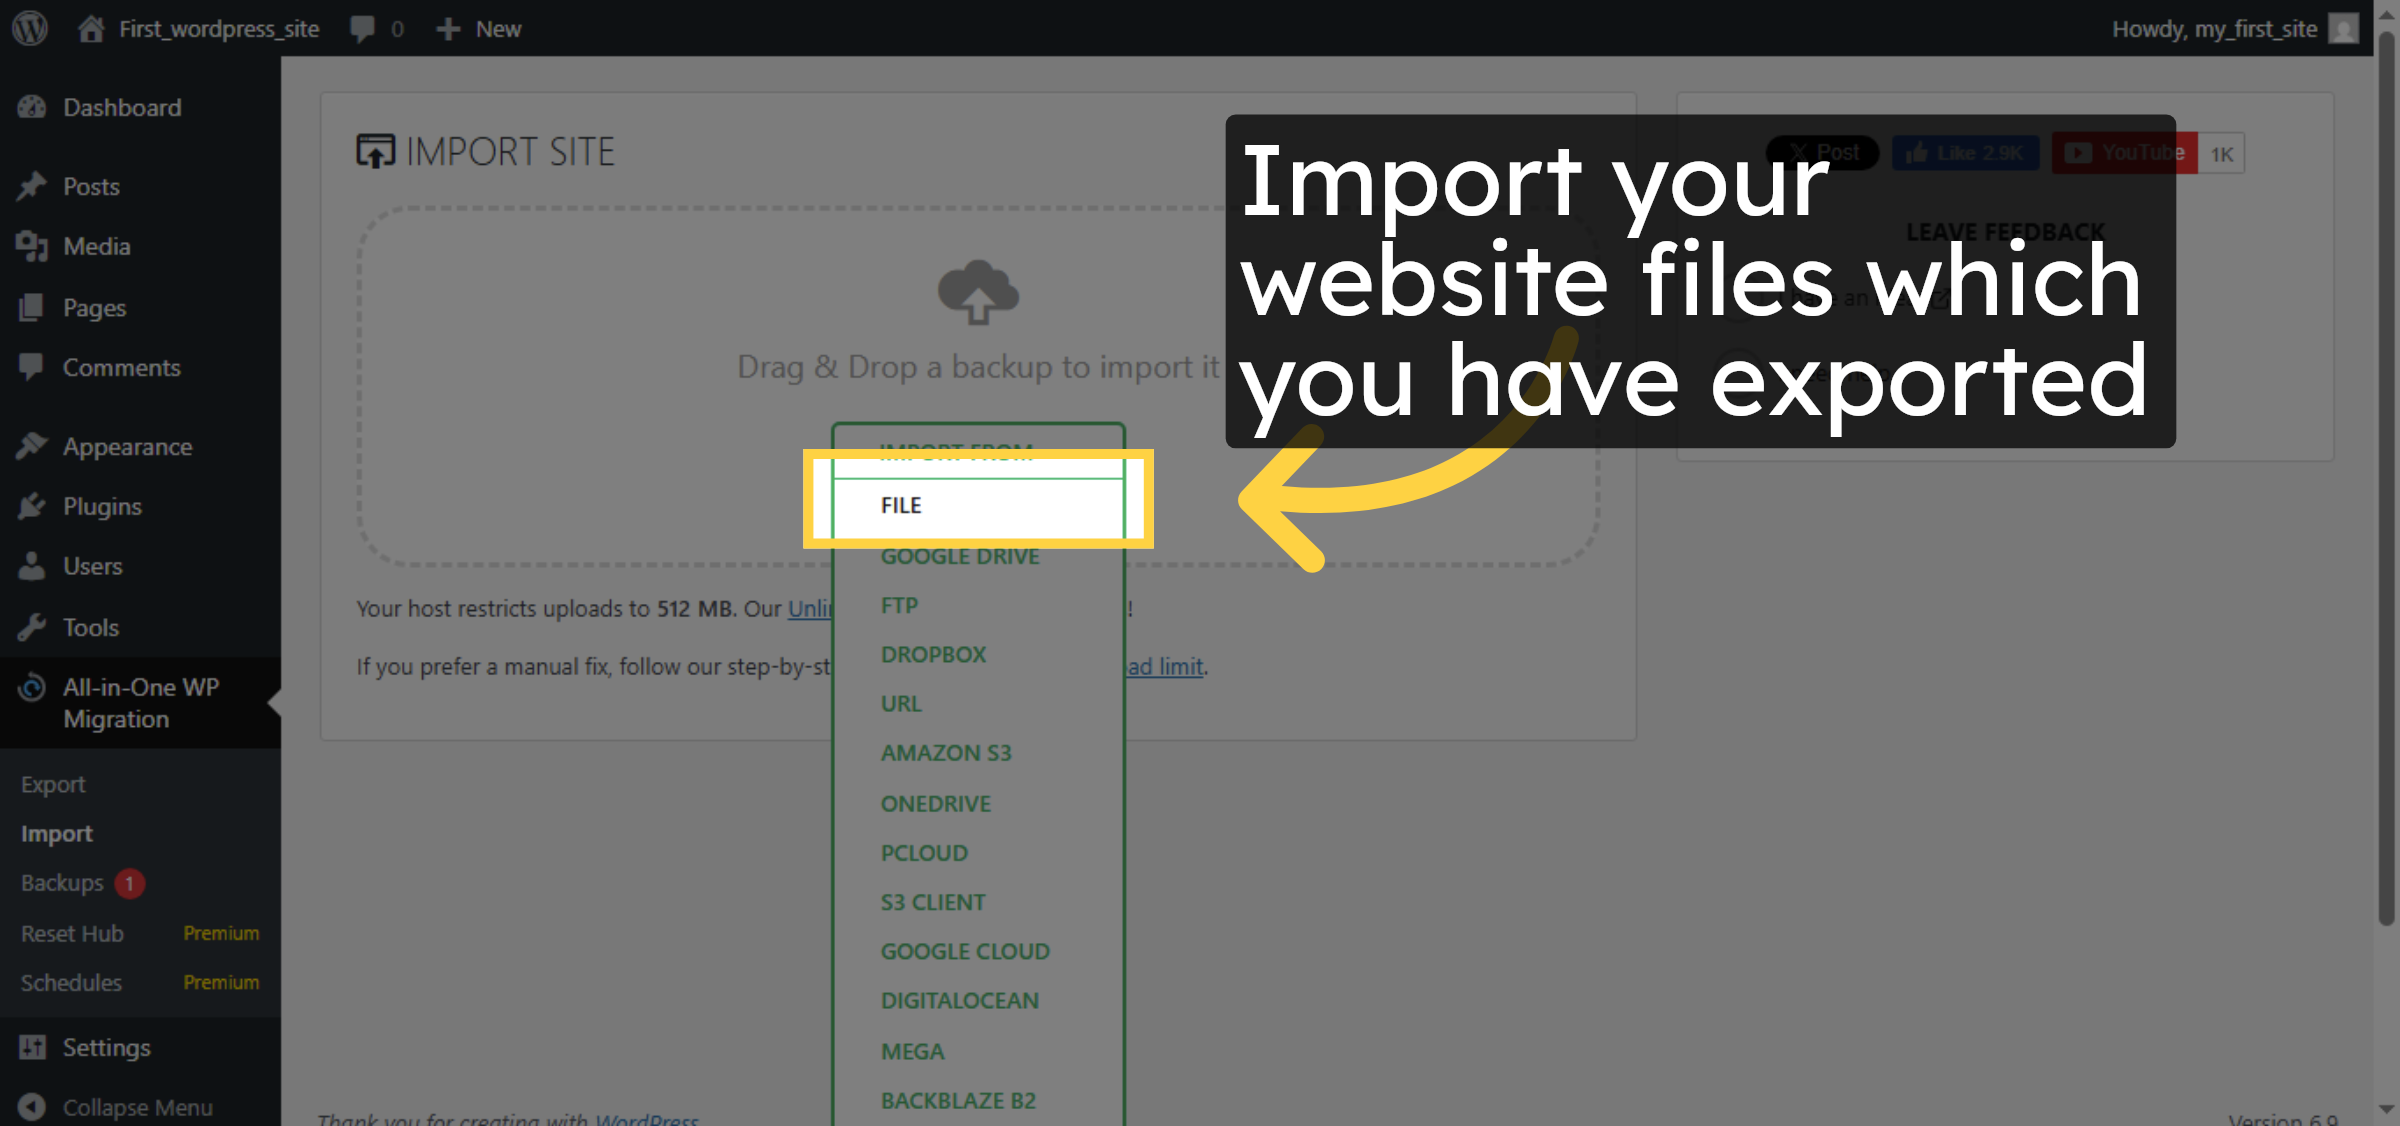Click the WordPress logo in the admin bar
The height and width of the screenshot is (1126, 2400).
[x=29, y=28]
